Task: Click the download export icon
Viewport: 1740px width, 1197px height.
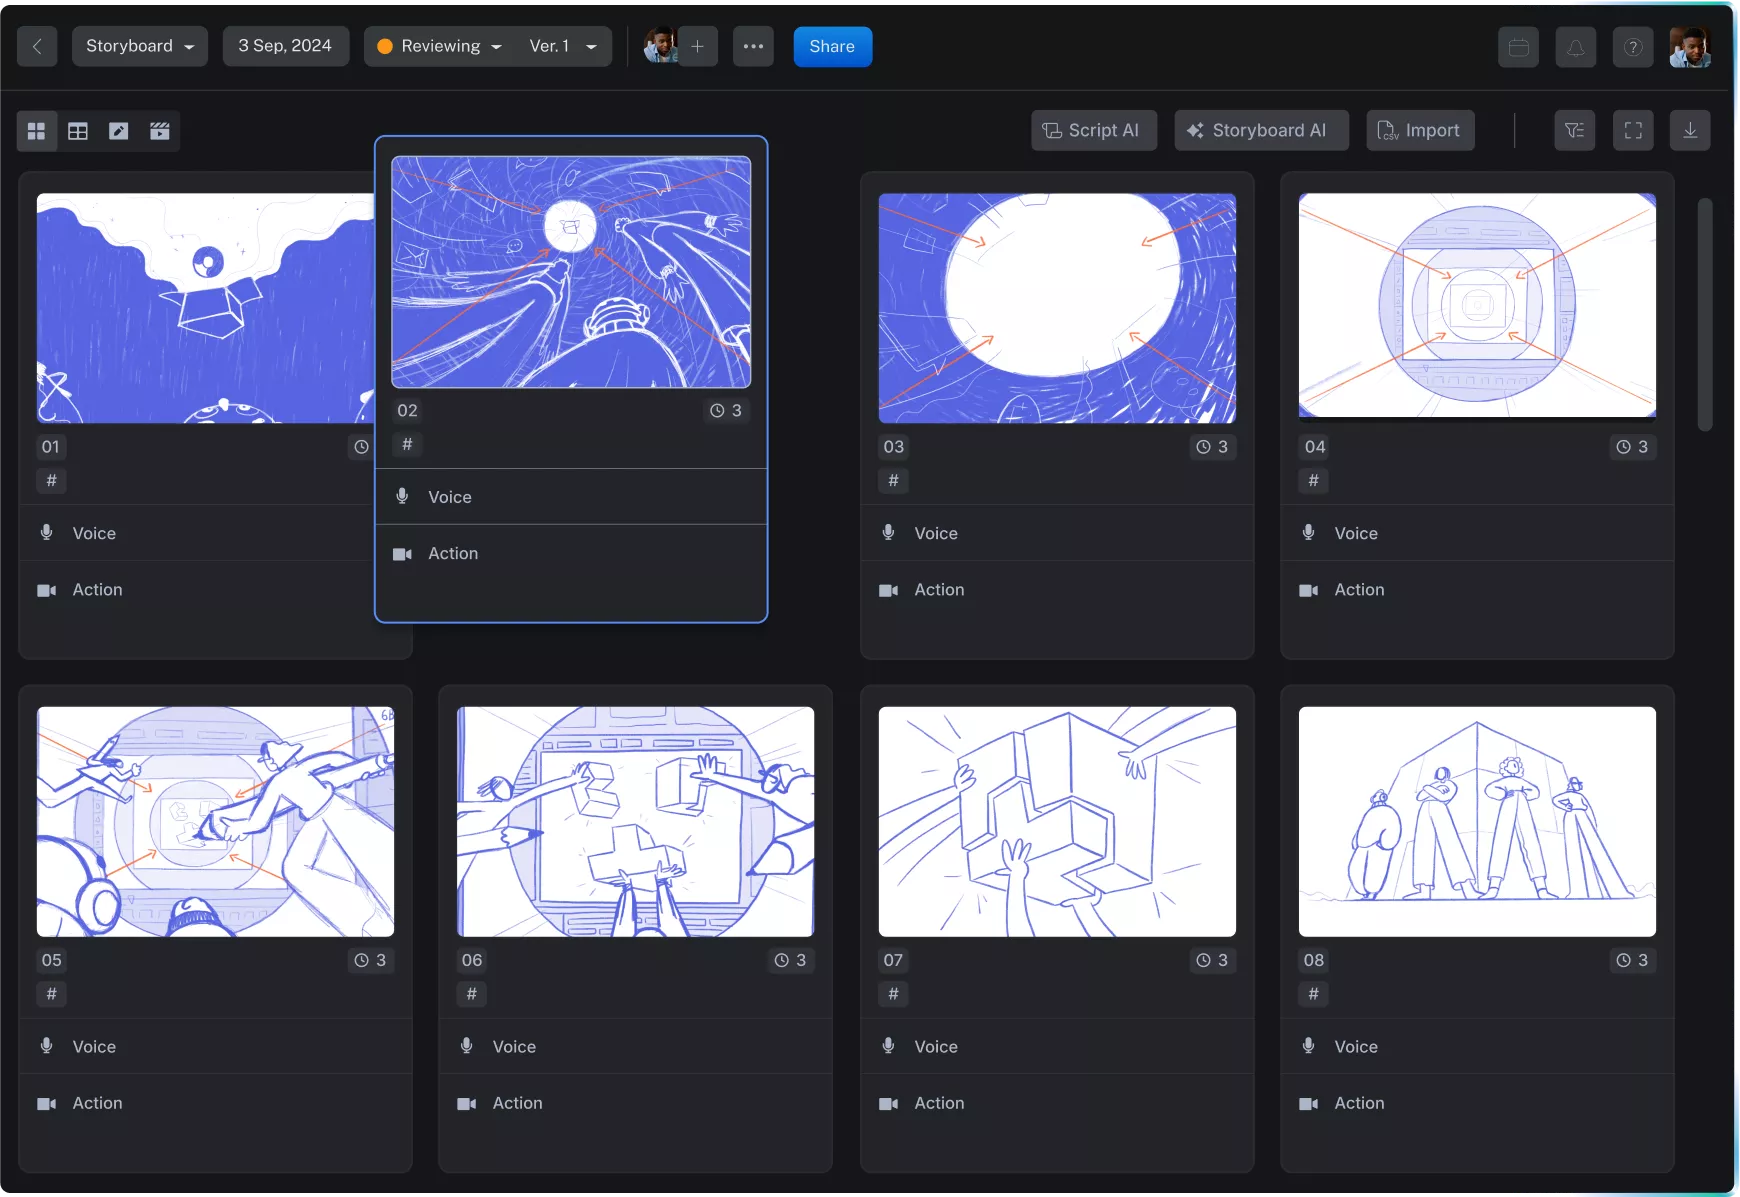Action: [1691, 130]
